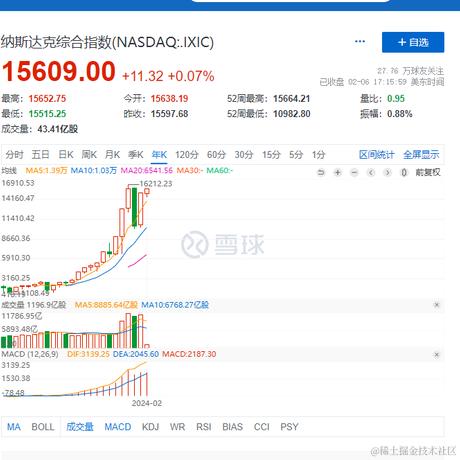Close the MACD indicator panel

tap(437, 354)
